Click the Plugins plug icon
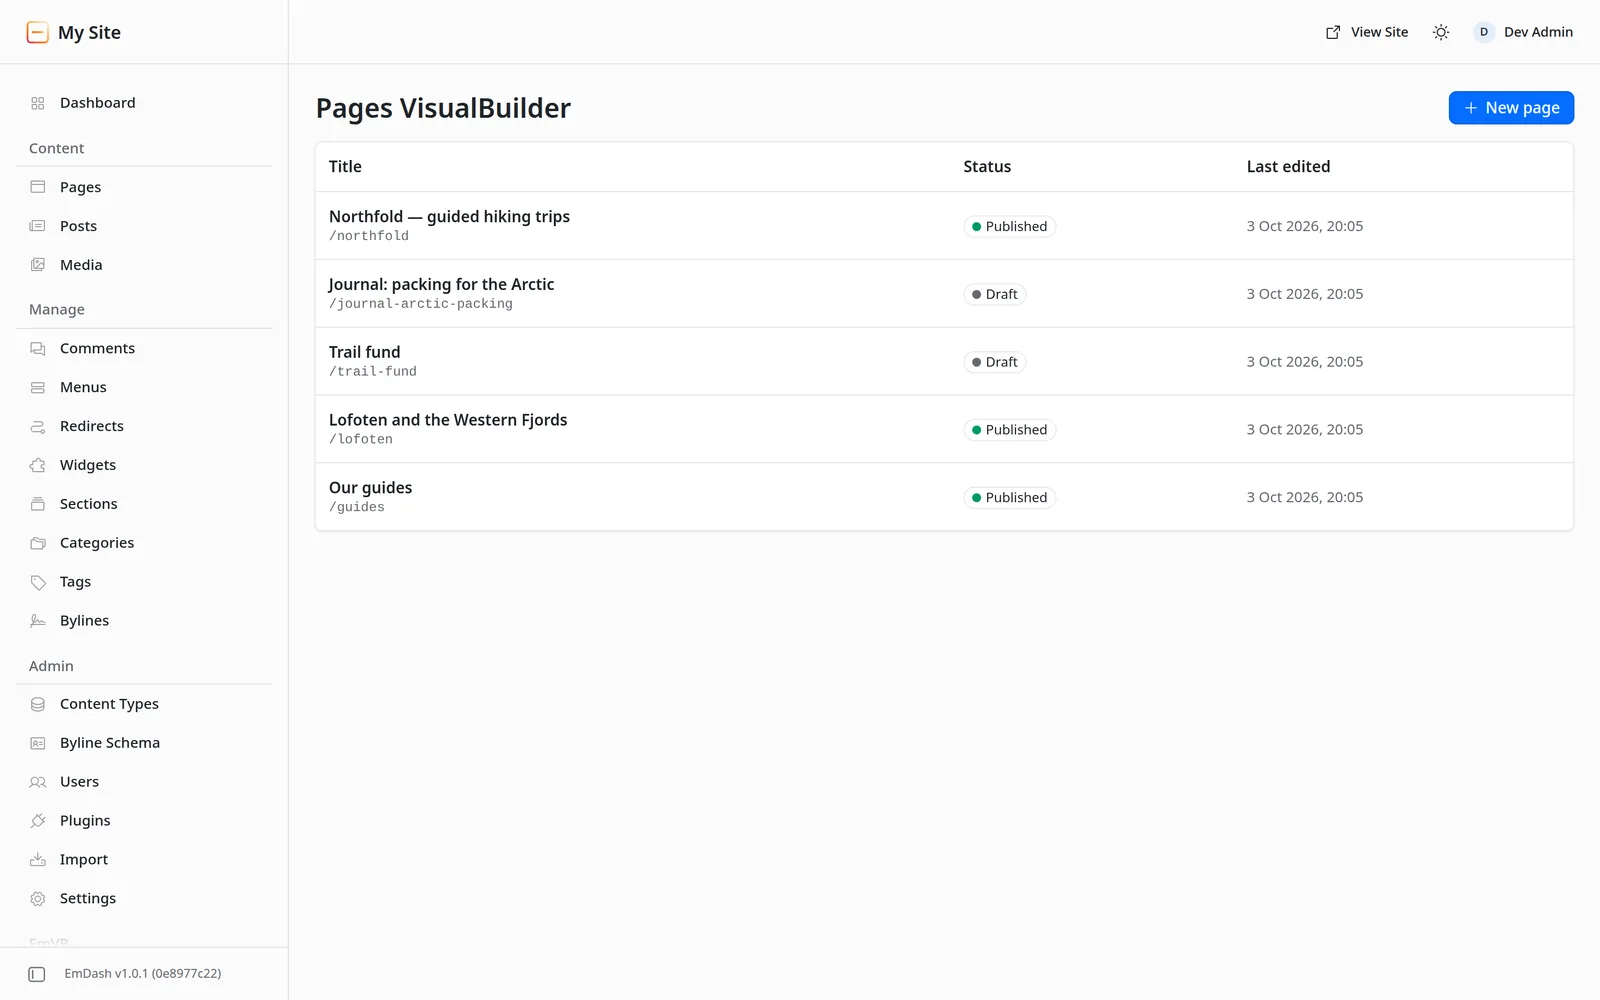 [38, 821]
